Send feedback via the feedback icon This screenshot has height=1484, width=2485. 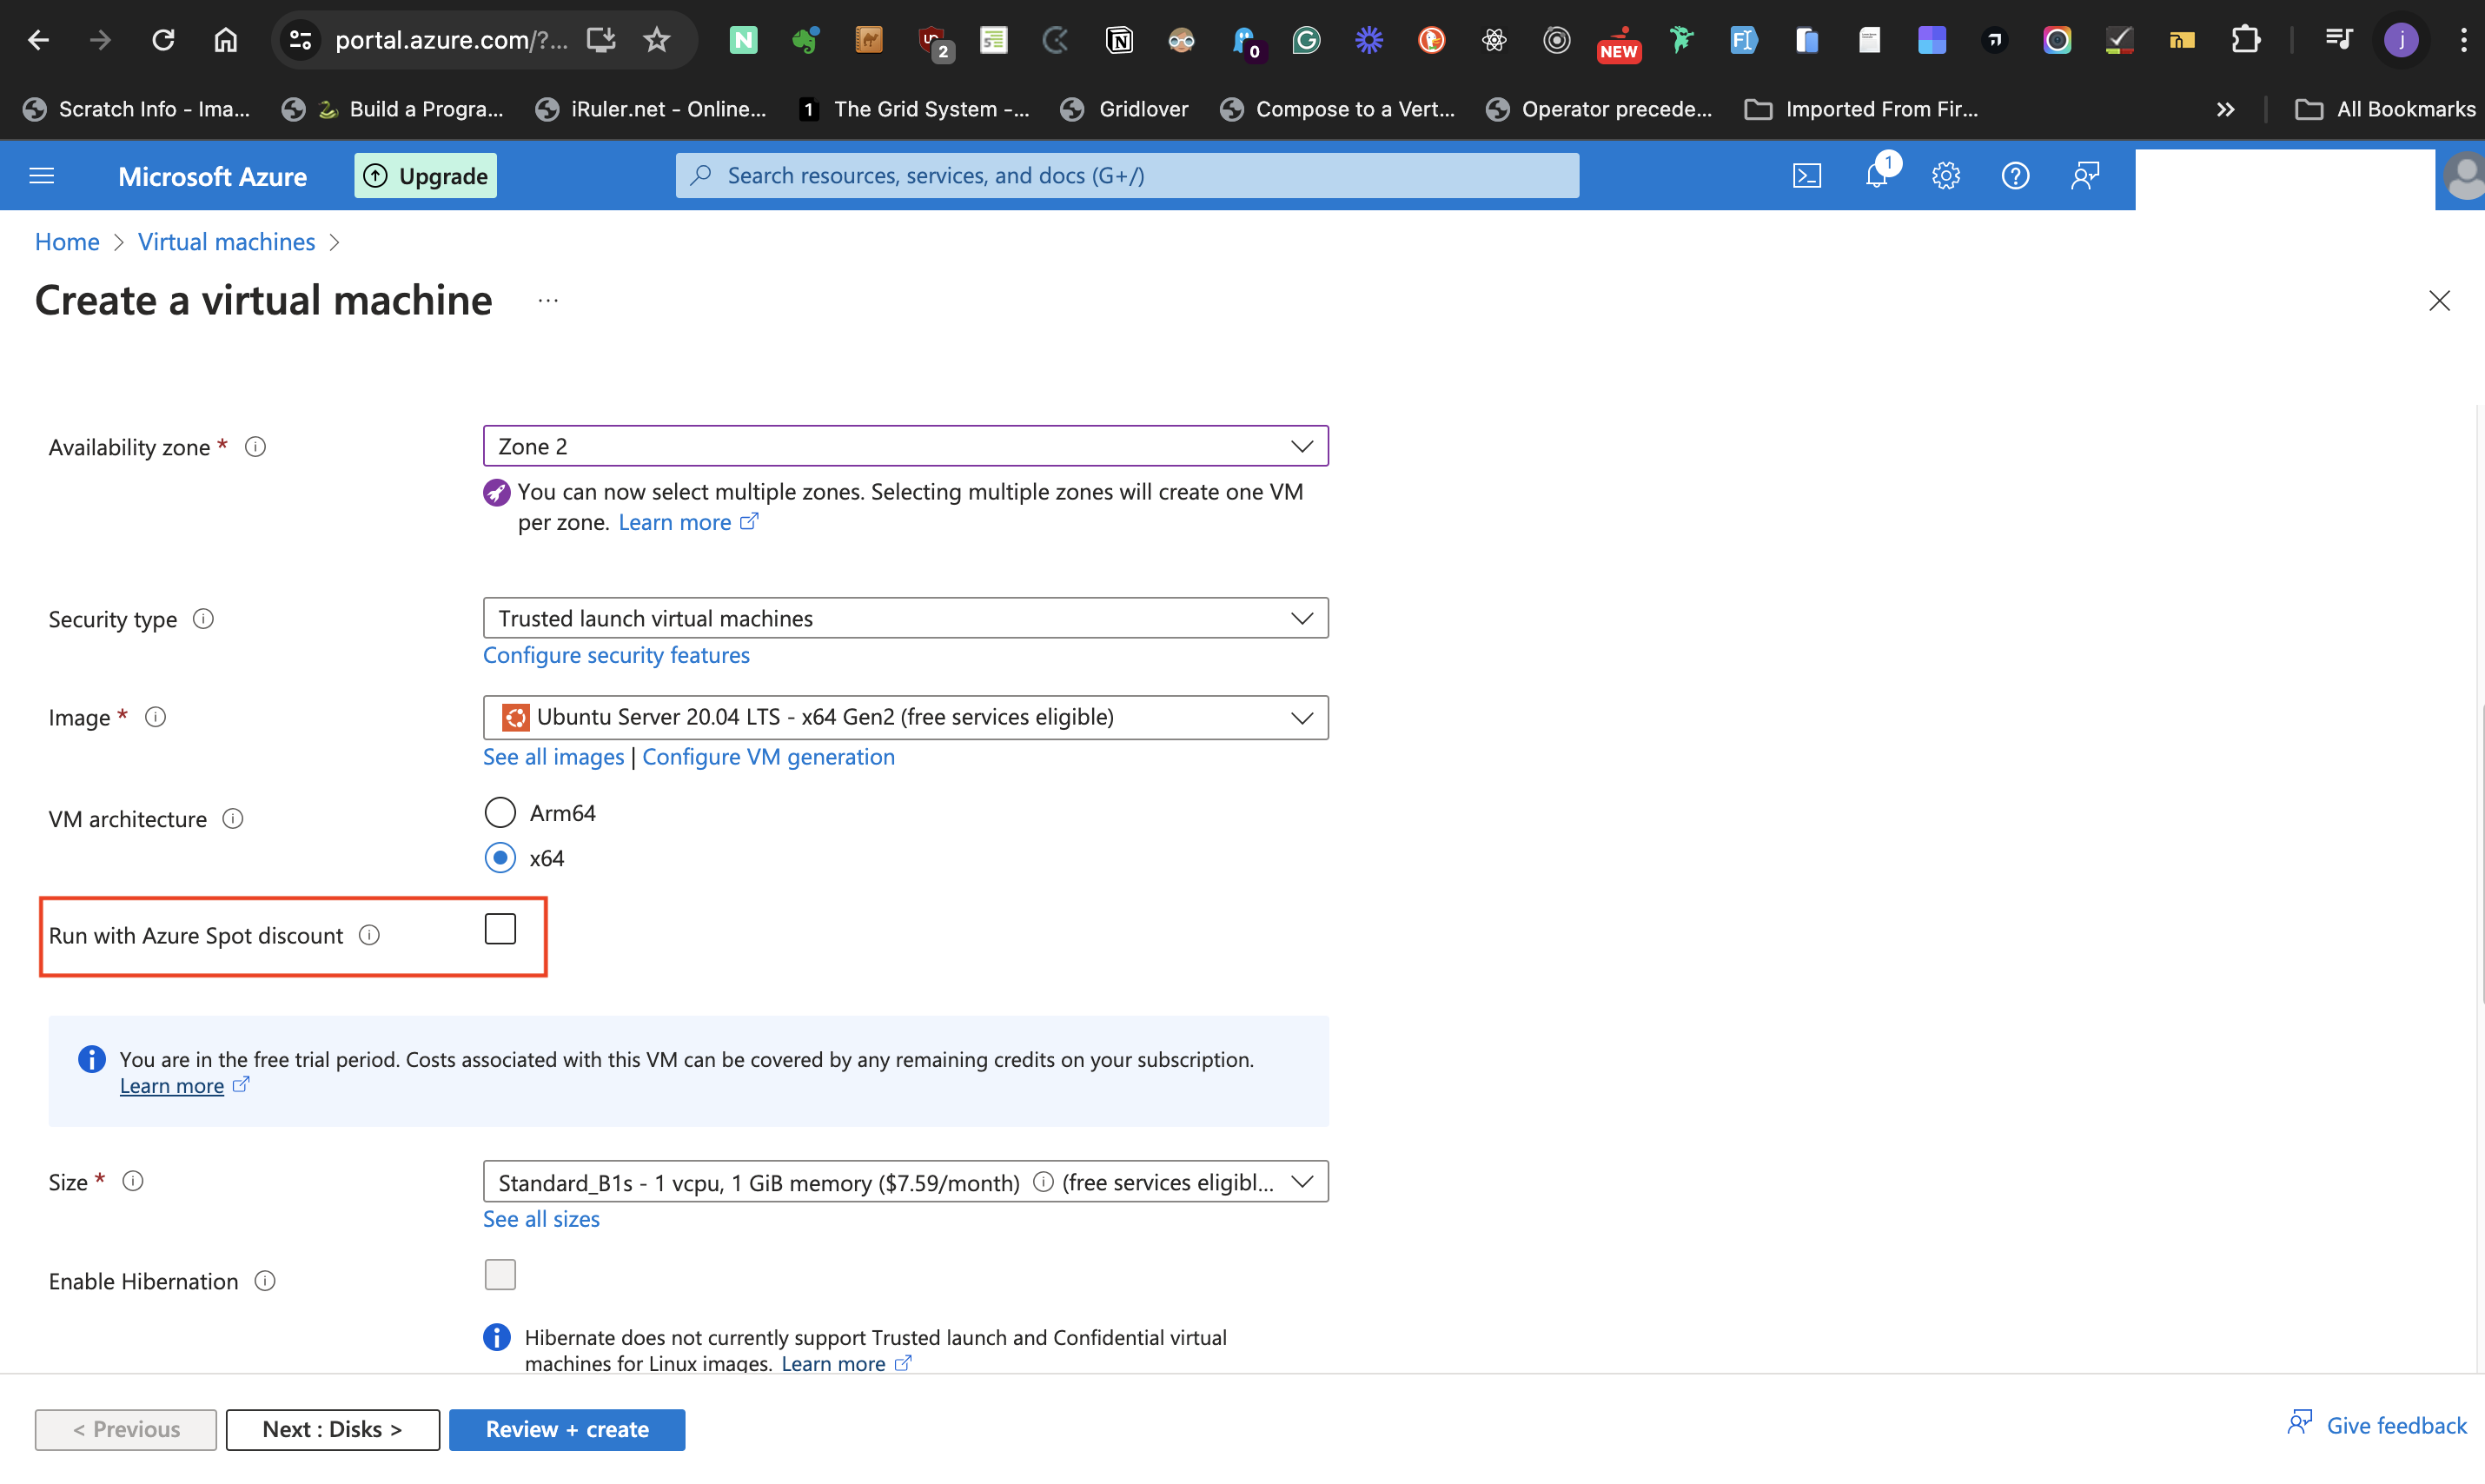2086,175
